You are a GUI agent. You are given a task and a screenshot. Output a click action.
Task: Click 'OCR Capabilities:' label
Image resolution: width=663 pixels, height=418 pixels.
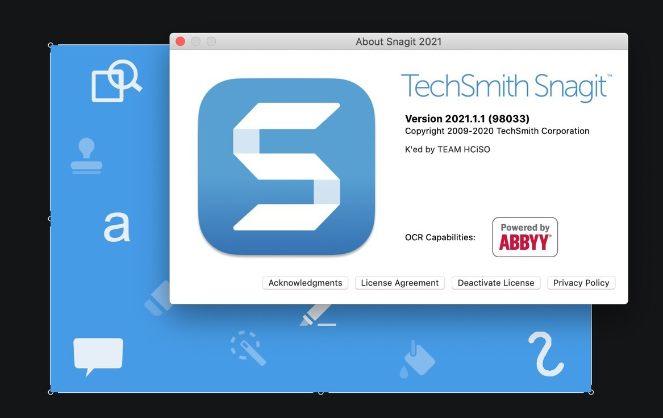tap(440, 237)
